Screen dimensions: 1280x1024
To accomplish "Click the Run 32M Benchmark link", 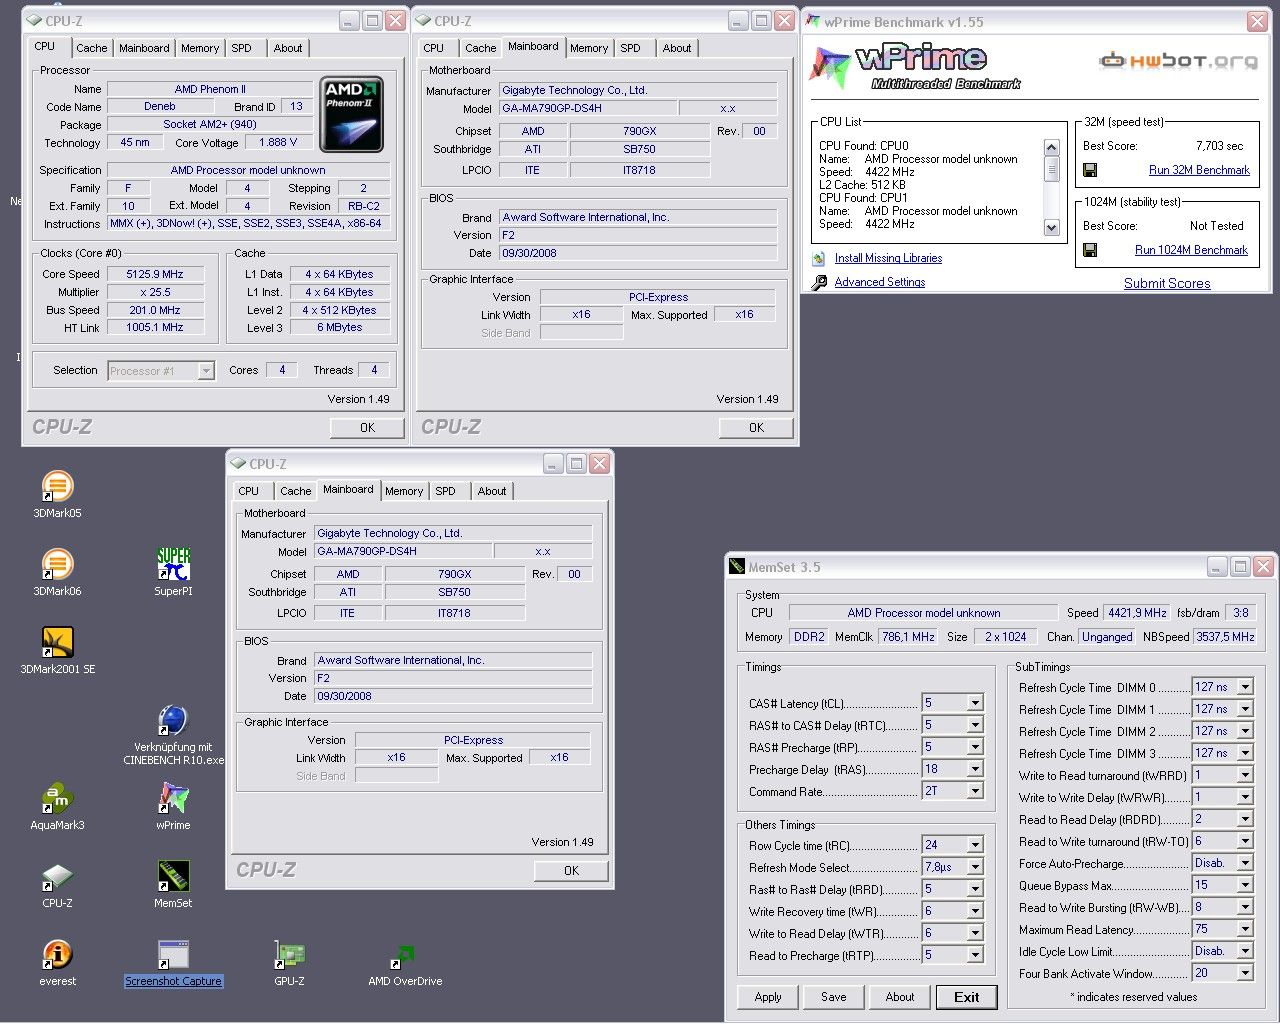I will 1199,170.
